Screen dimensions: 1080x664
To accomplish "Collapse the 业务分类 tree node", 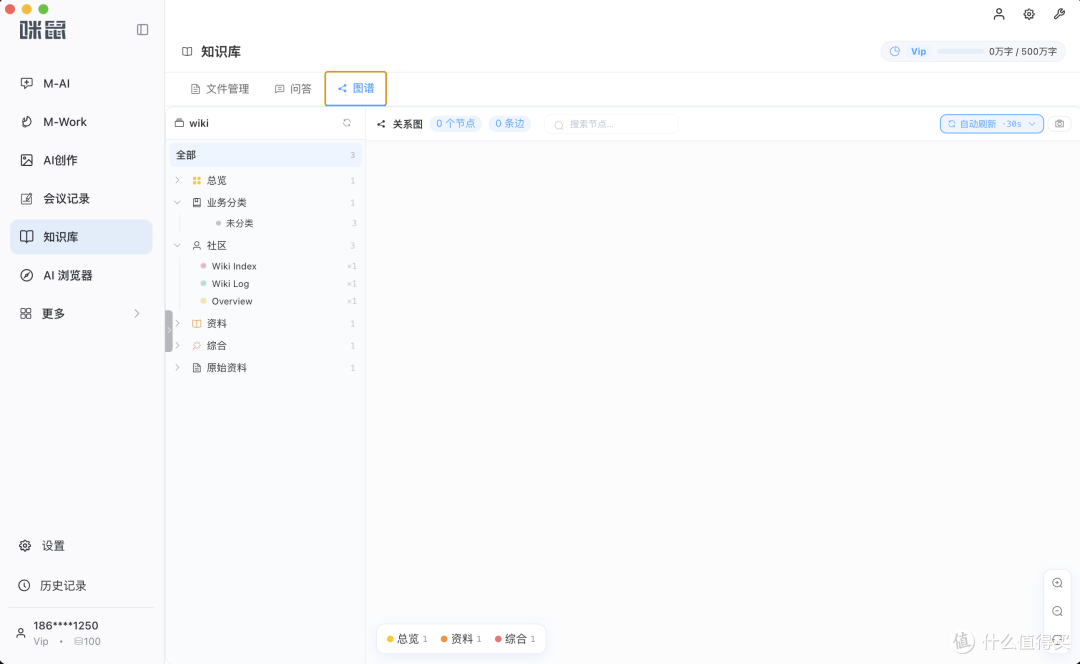I will 178,203.
